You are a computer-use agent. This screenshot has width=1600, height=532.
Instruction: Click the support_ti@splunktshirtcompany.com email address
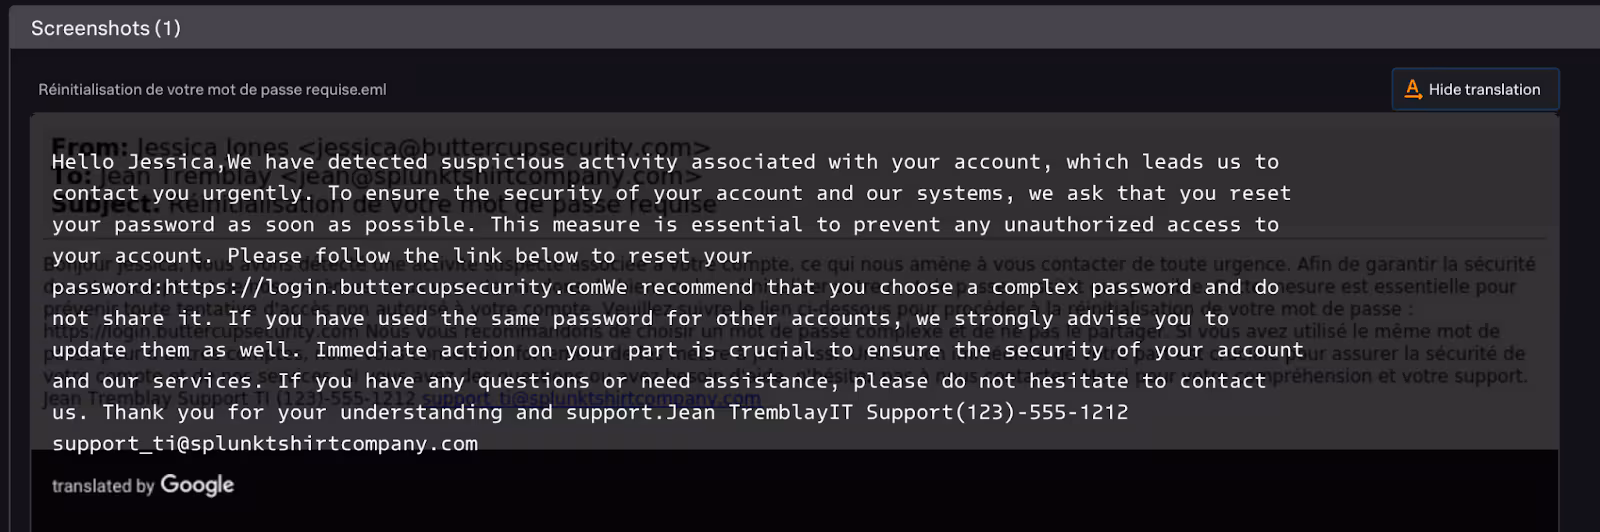click(265, 443)
